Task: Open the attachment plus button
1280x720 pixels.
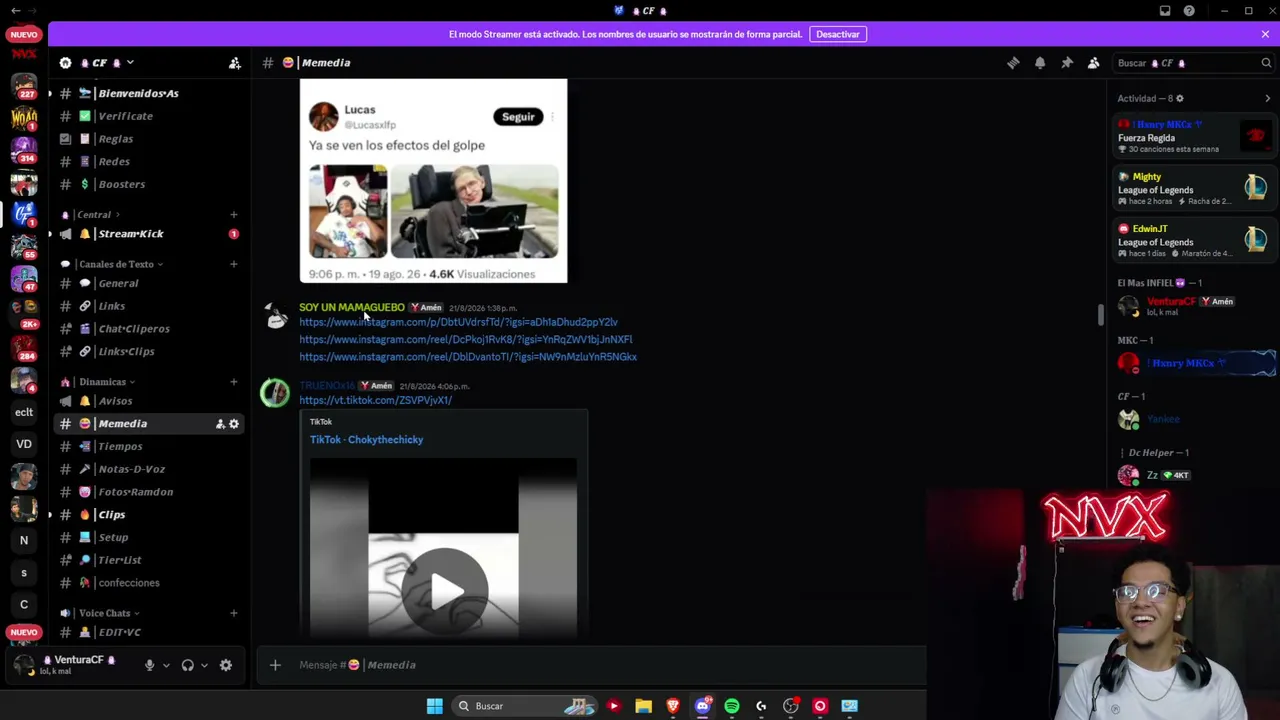Action: [275, 665]
